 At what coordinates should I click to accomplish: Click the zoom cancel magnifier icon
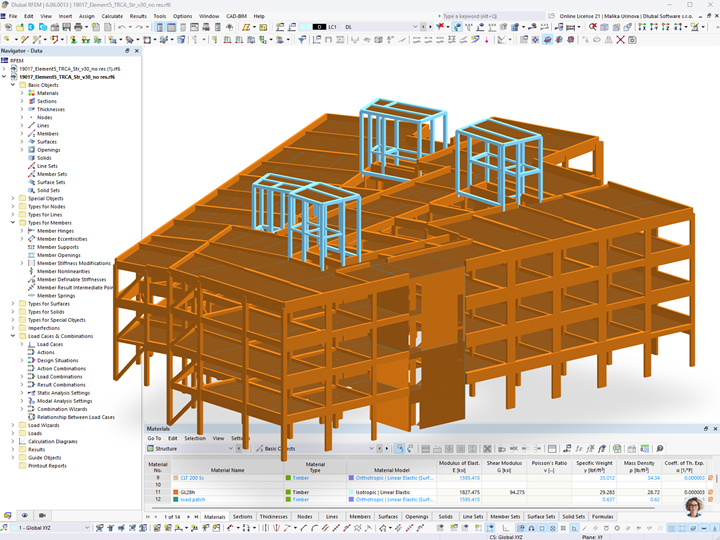click(x=593, y=27)
